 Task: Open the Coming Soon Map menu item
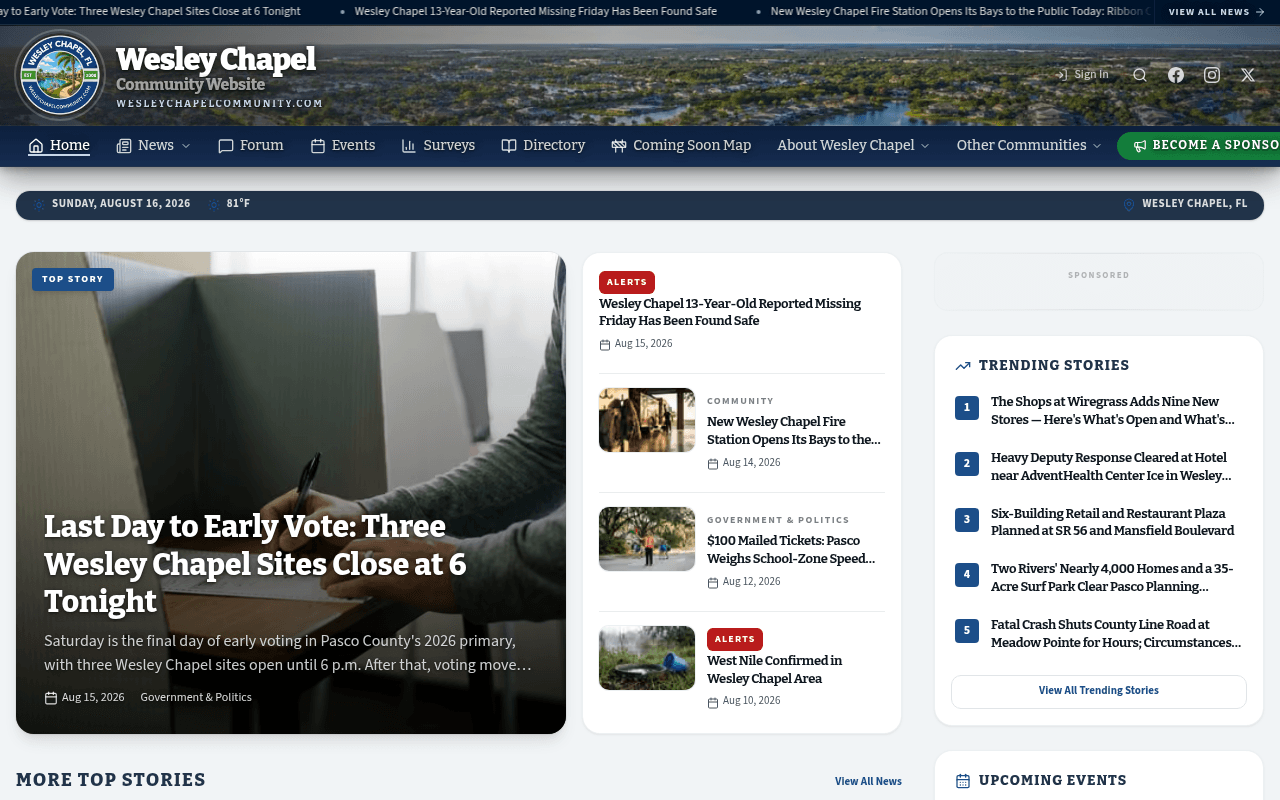pyautogui.click(x=681, y=146)
